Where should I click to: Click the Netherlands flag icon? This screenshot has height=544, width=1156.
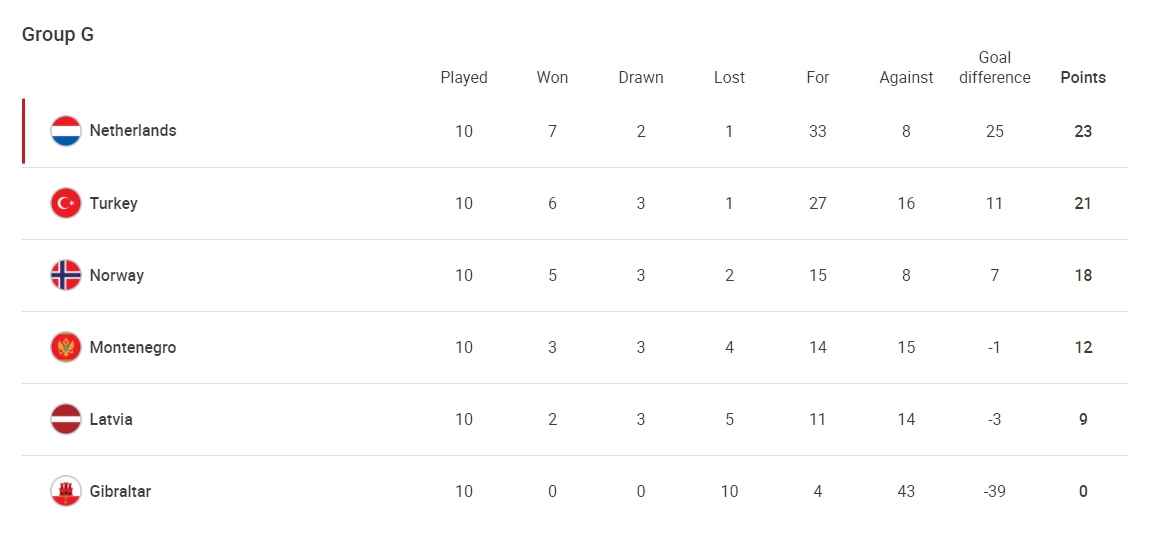[66, 131]
